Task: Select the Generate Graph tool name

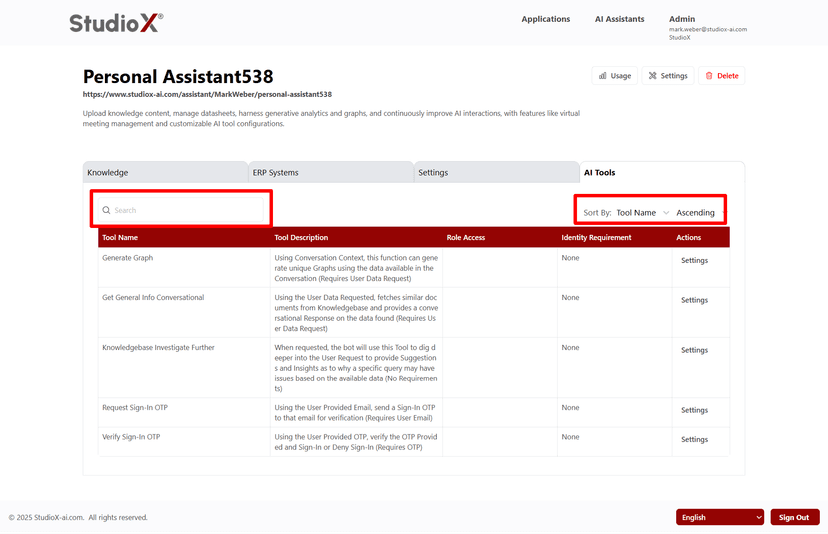Action: pos(127,258)
